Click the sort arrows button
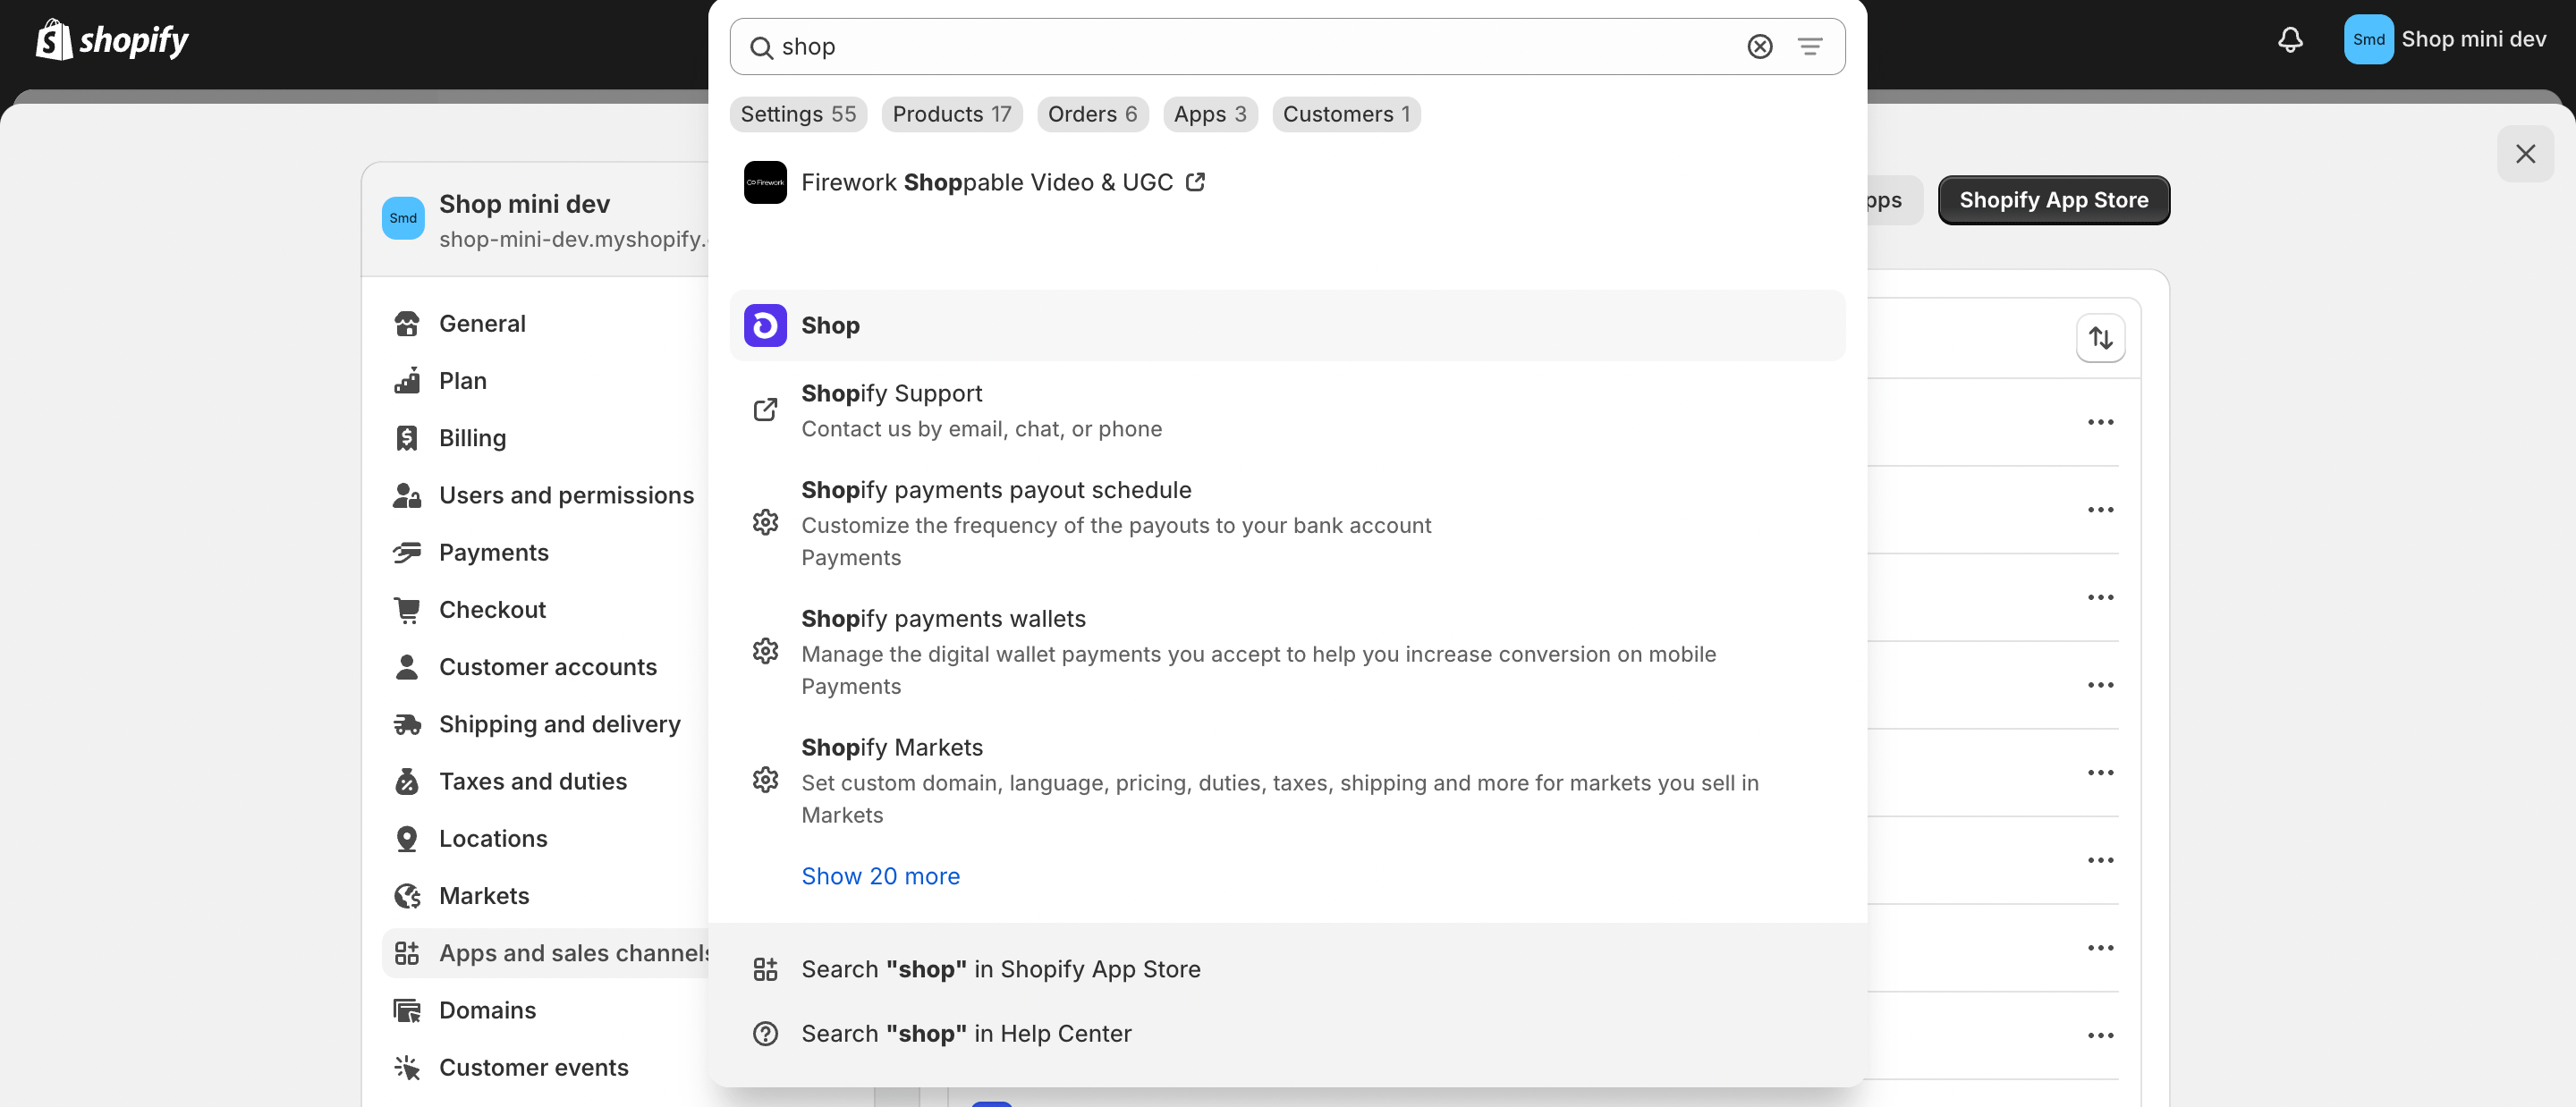Screen dimensions: 2576x1107 (x=2100, y=339)
